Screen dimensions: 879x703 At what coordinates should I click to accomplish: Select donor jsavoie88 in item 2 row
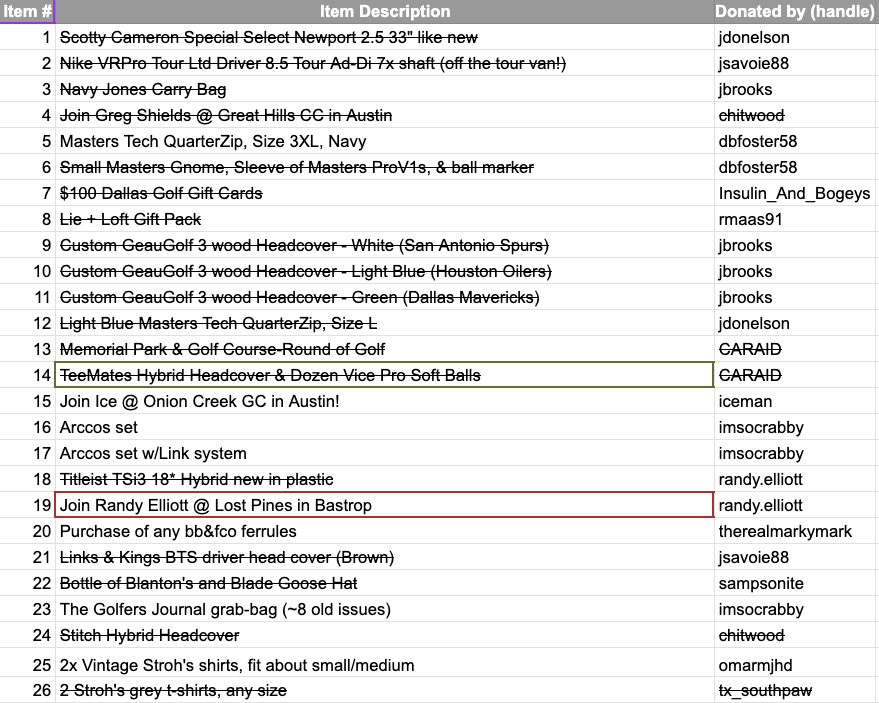pos(797,63)
